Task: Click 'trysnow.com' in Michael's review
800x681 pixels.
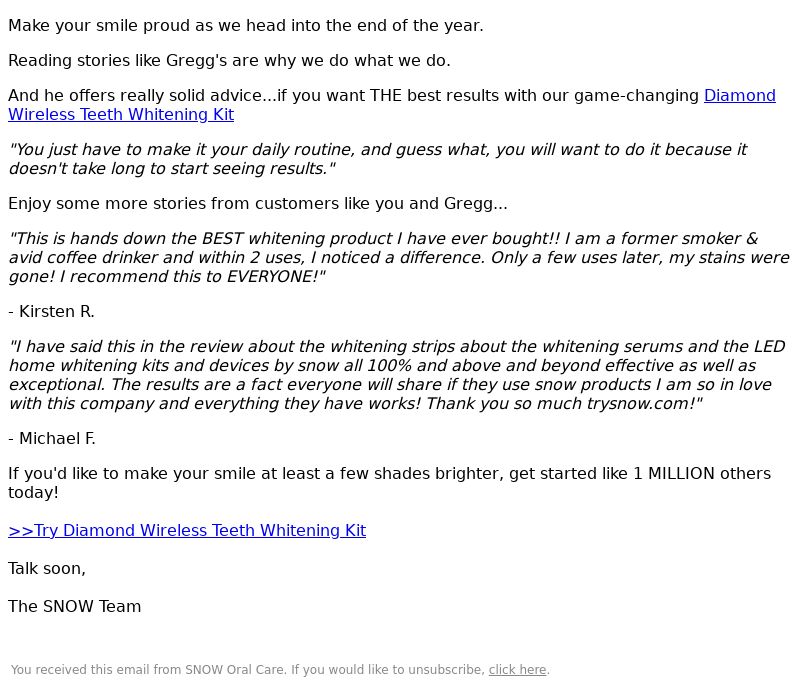Action: (x=637, y=403)
